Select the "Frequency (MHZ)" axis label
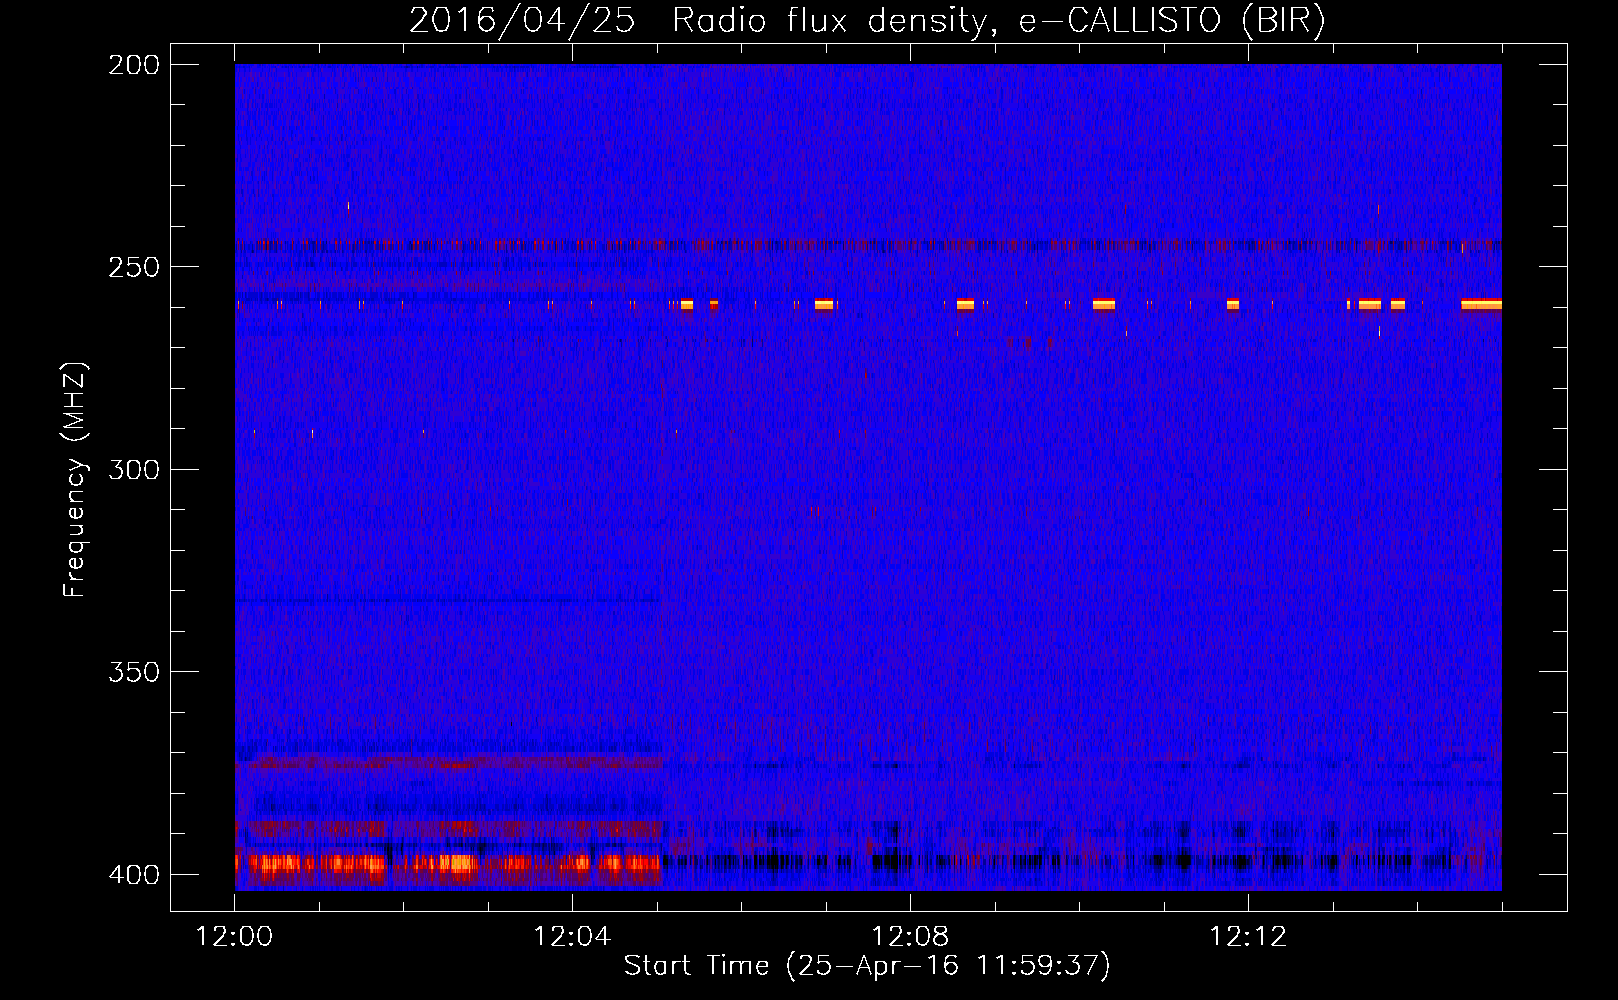The width and height of the screenshot is (1618, 1000). (x=75, y=479)
